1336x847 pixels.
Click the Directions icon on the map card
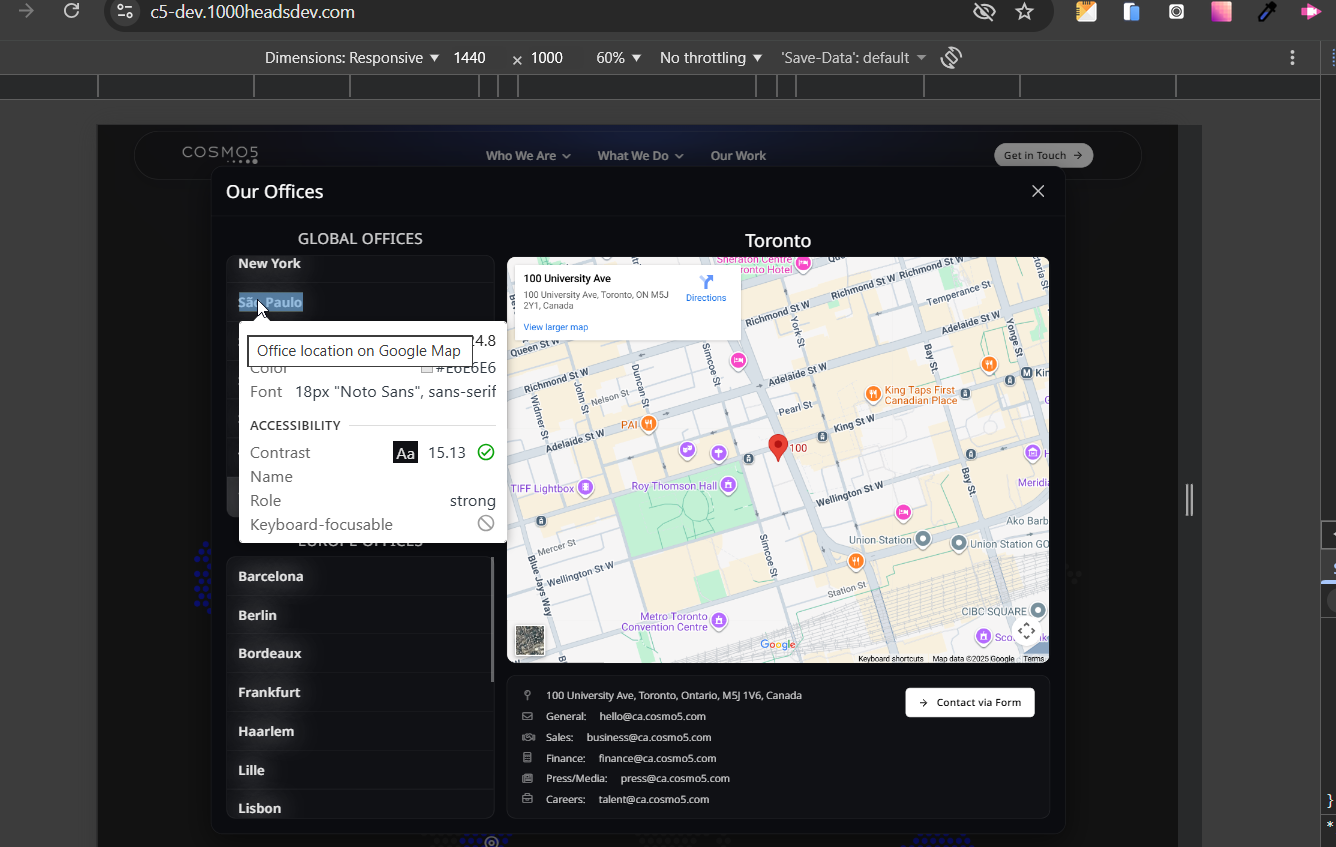coord(706,283)
